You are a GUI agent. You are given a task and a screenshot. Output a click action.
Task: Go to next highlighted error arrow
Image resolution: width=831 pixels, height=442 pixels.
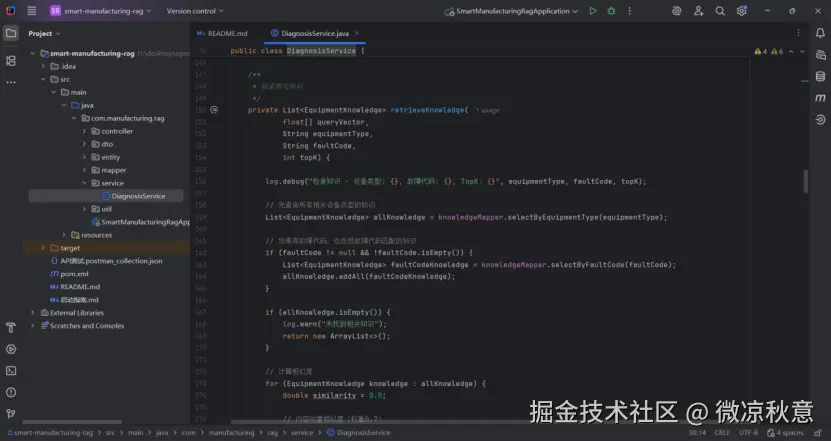coord(802,51)
